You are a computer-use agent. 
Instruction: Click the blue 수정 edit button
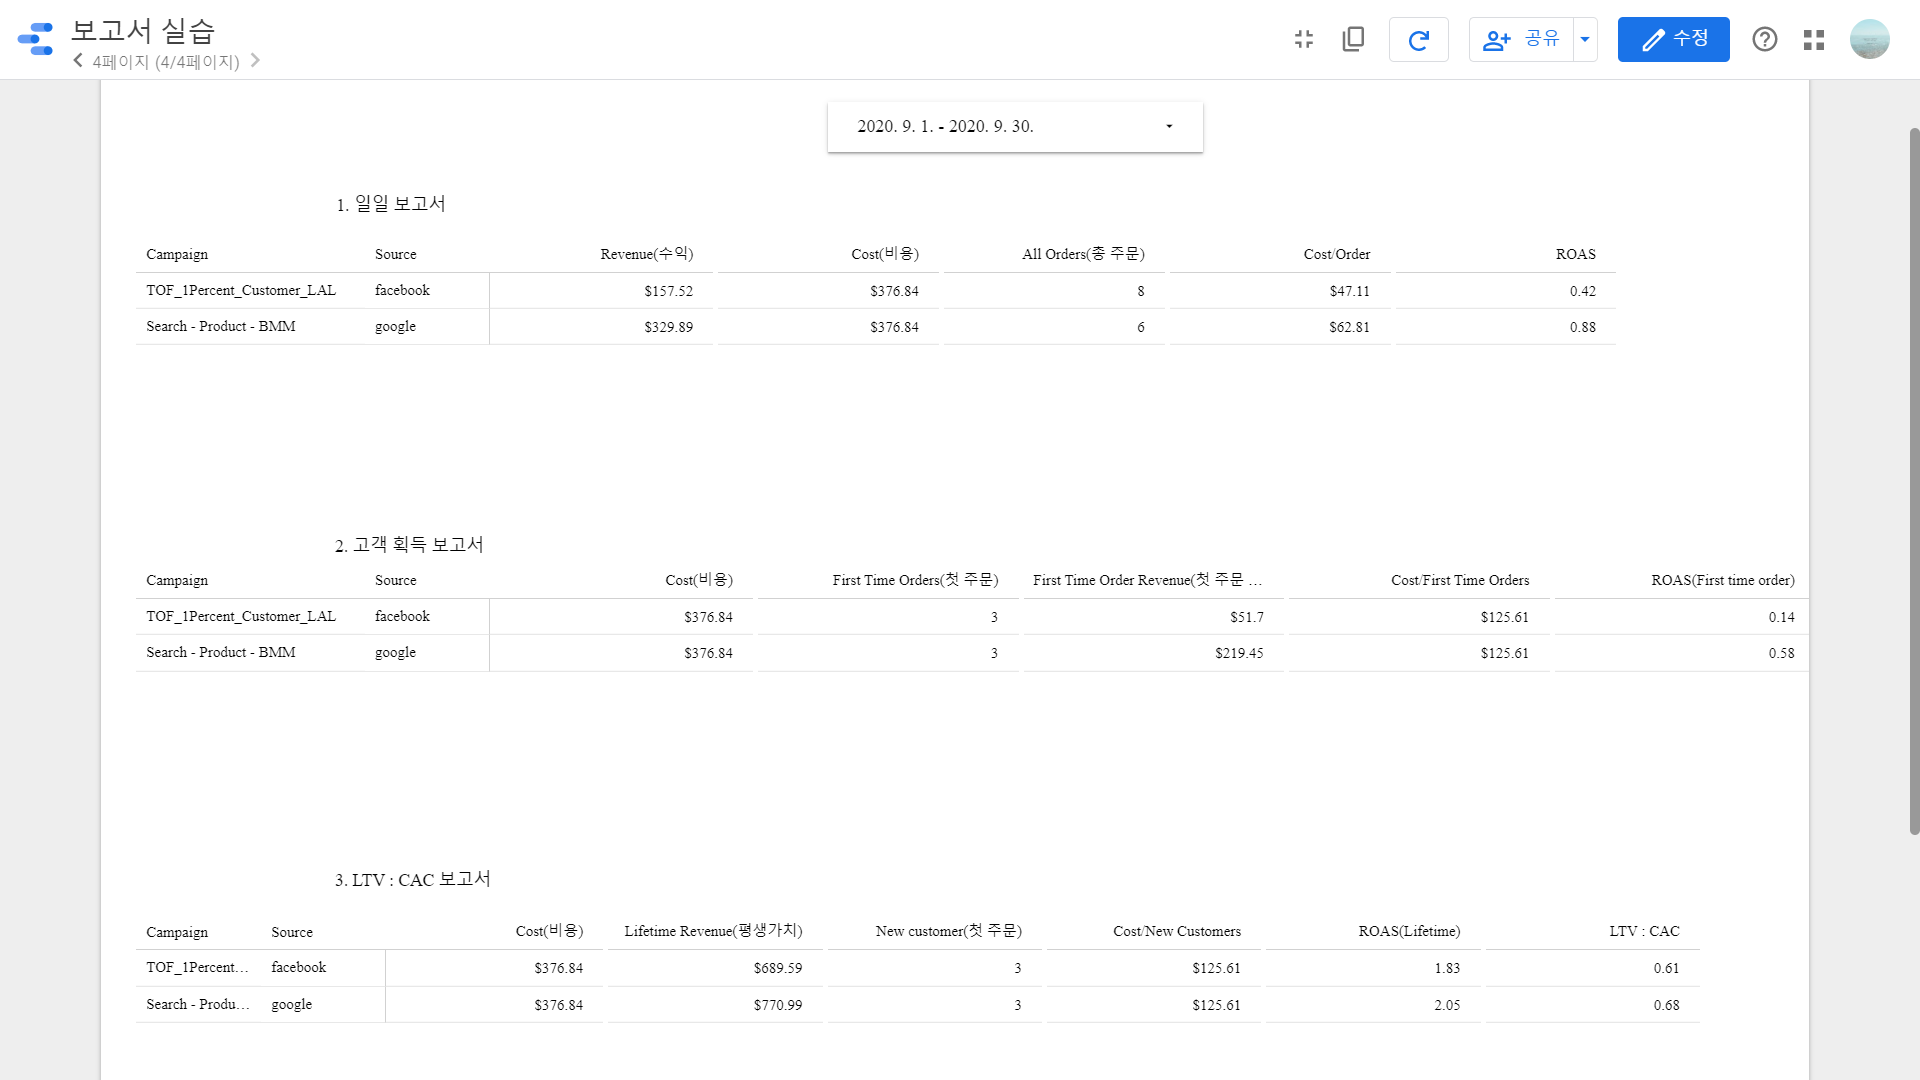(x=1673, y=39)
